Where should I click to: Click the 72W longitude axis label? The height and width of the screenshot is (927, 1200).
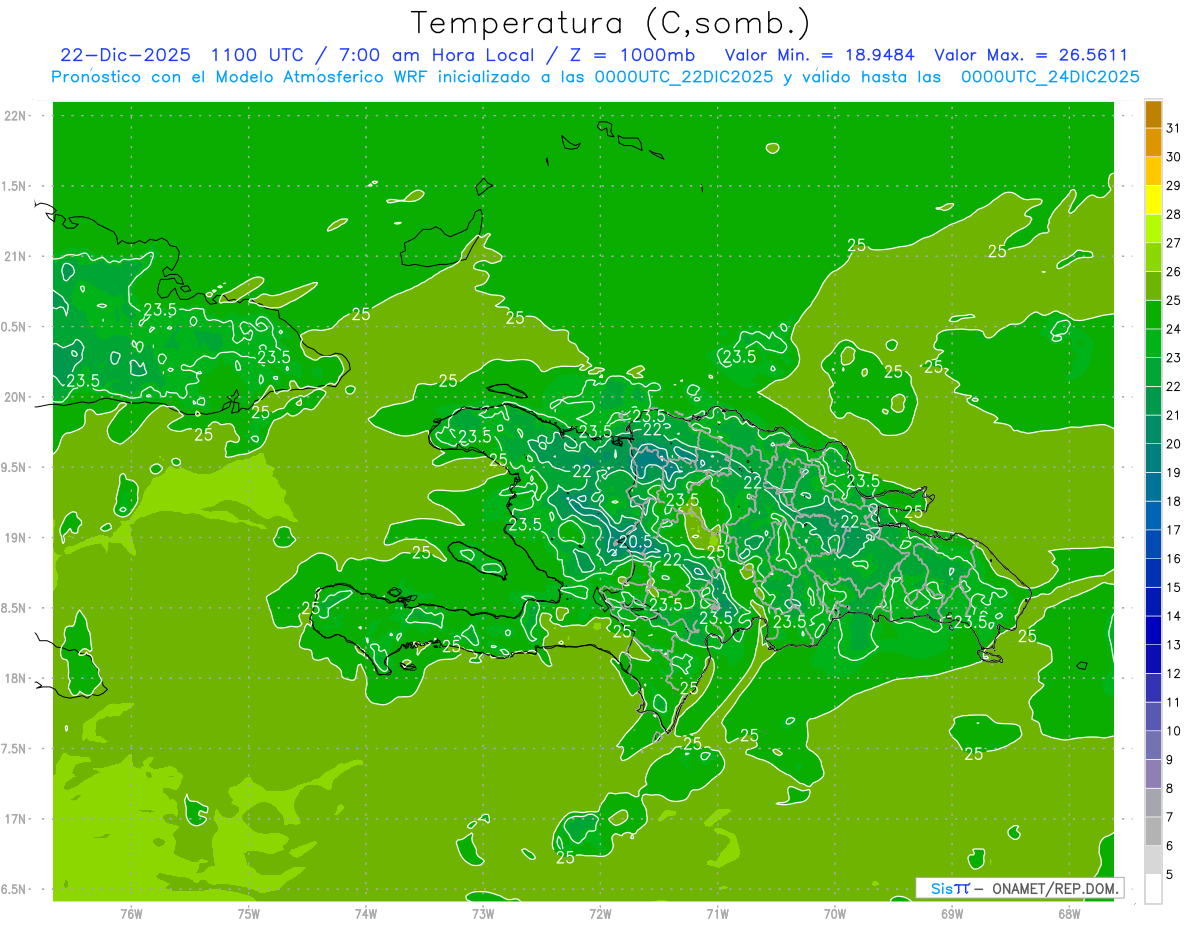600,913
